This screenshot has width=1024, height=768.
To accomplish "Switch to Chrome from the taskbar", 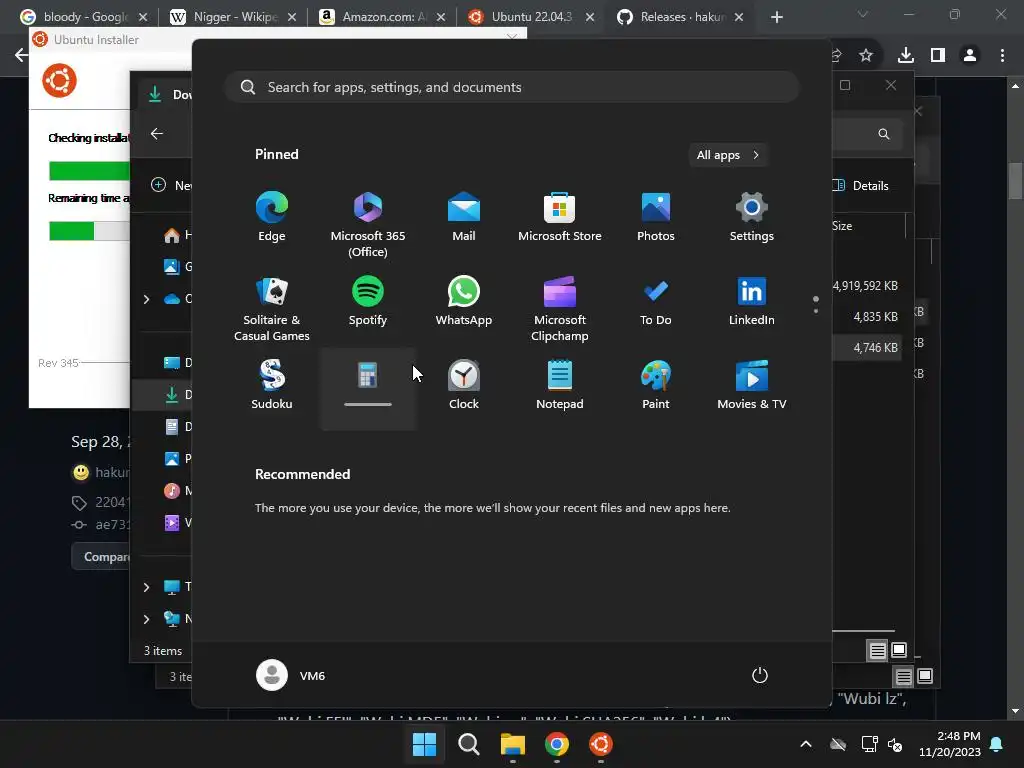I will coord(556,744).
